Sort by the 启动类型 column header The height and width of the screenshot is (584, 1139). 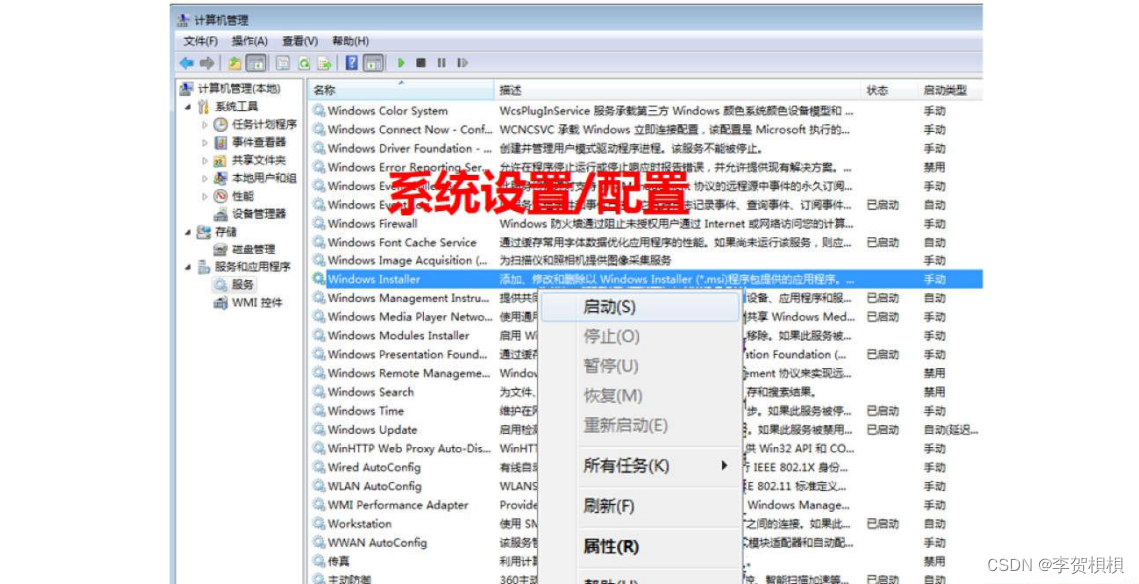pos(950,90)
